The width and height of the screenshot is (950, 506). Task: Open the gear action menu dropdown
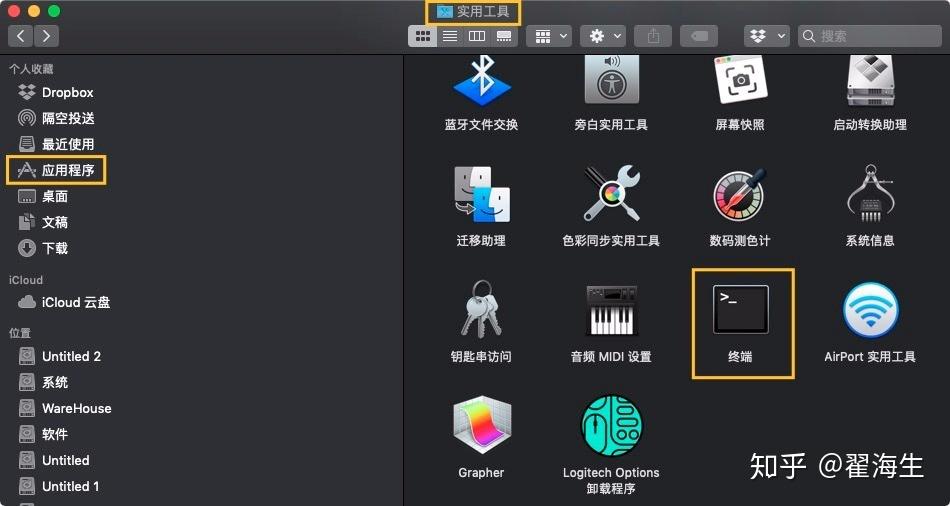coord(603,36)
